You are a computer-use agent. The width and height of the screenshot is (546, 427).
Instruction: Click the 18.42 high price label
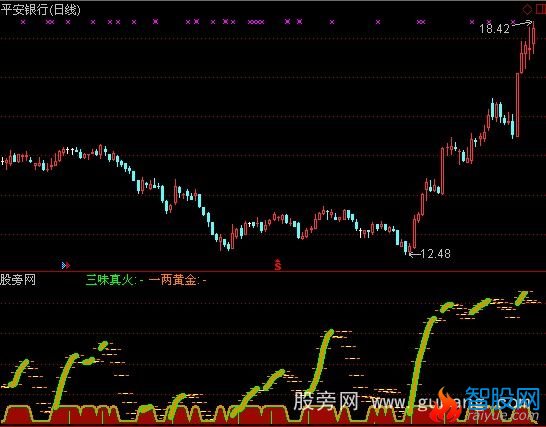494,29
